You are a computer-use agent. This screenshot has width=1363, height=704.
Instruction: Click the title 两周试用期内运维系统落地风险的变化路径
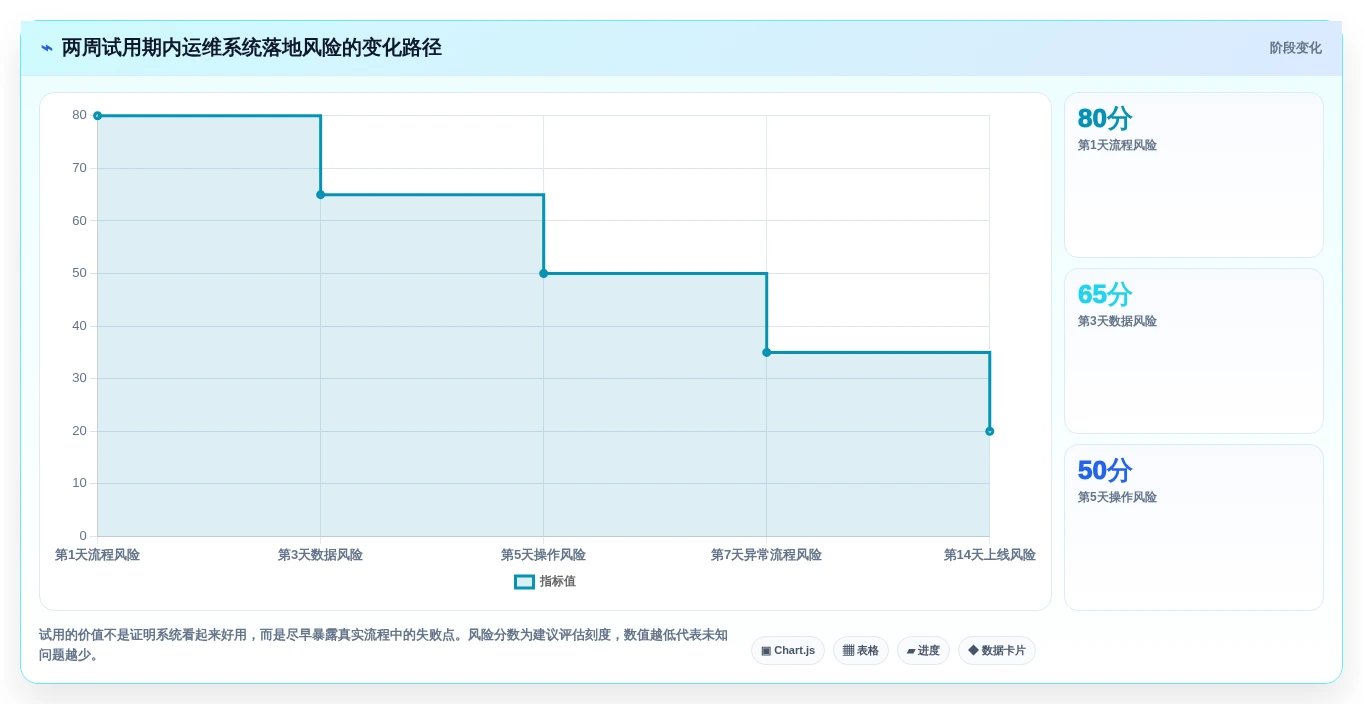251,48
